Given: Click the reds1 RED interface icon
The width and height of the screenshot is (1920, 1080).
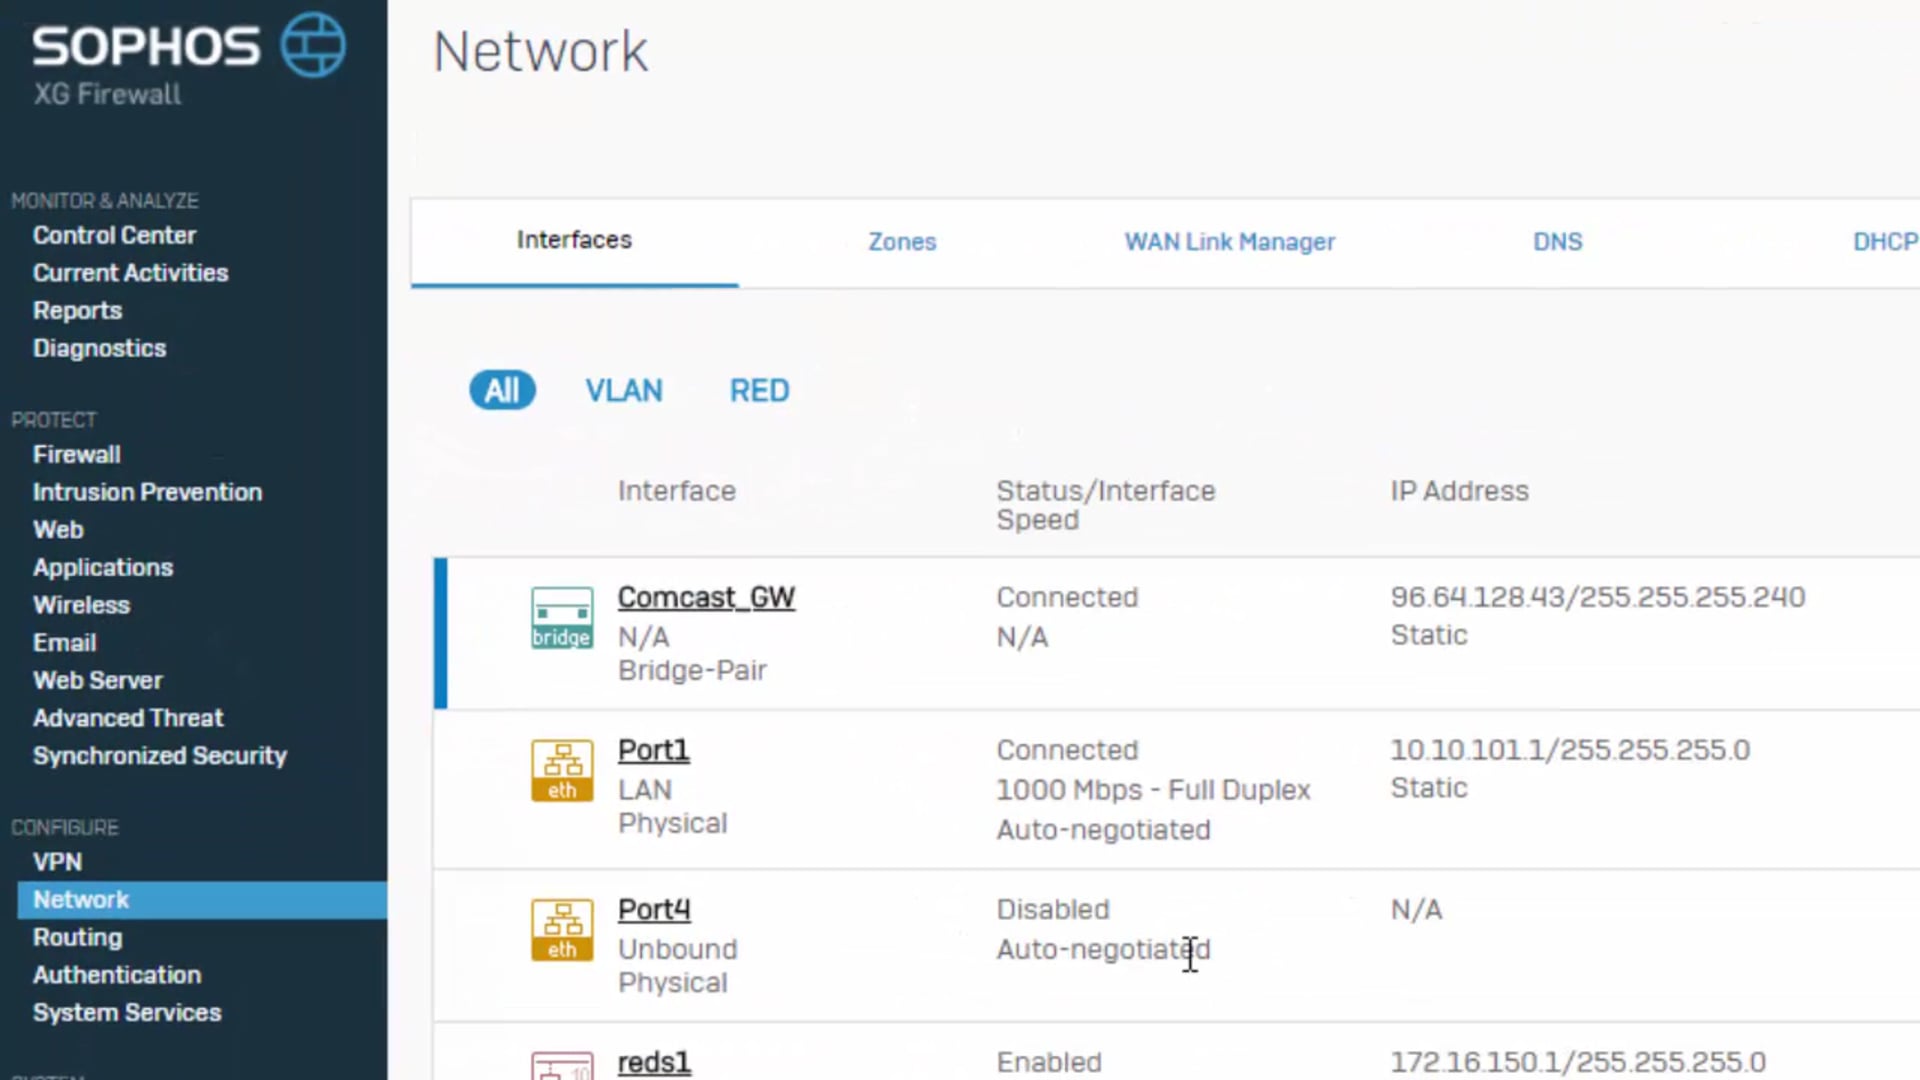Looking at the screenshot, I should click(561, 1066).
